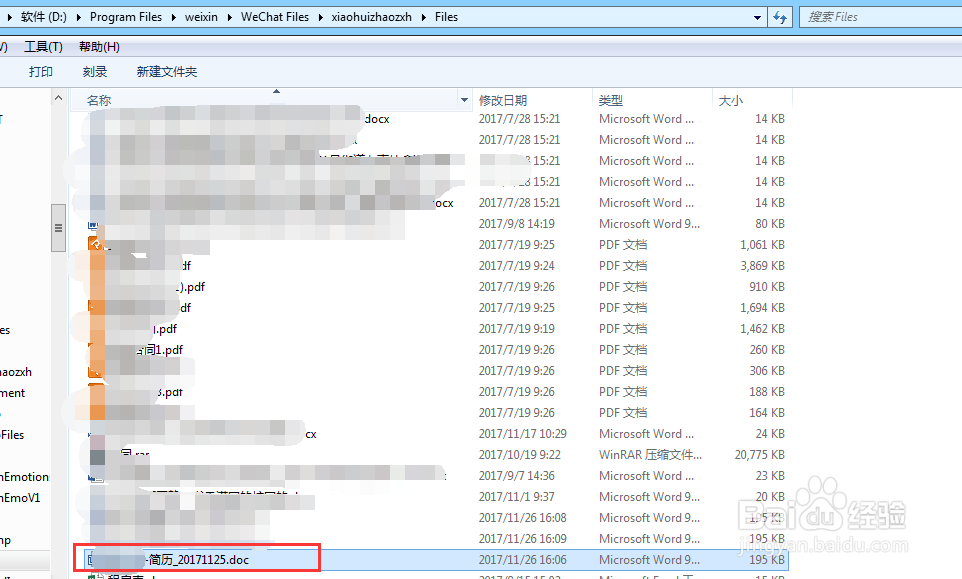
Task: Select the PDF row sized 1,061 KB
Action: coord(436,245)
